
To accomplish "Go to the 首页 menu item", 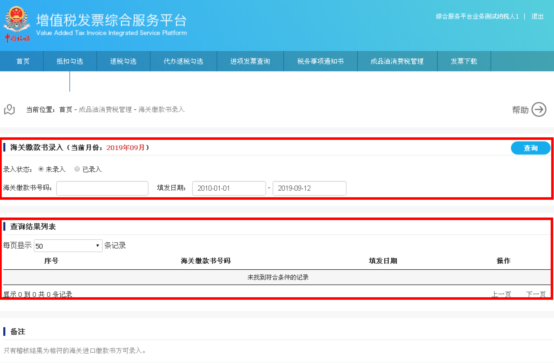I will tap(23, 62).
